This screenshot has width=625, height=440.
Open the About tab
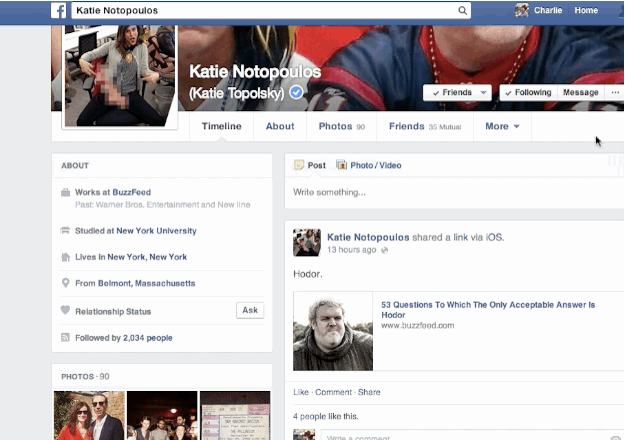(x=280, y=126)
